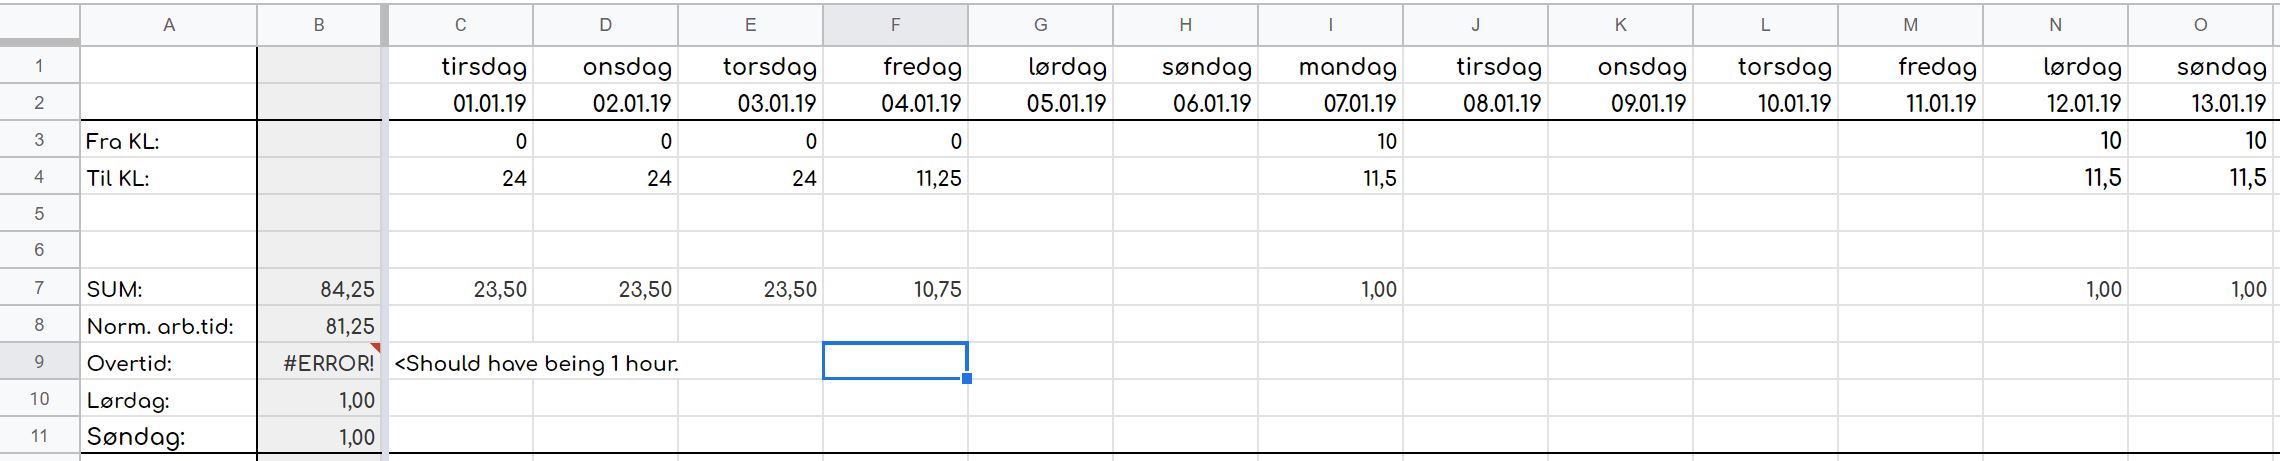Click the Til KL: label cell

pos(169,178)
